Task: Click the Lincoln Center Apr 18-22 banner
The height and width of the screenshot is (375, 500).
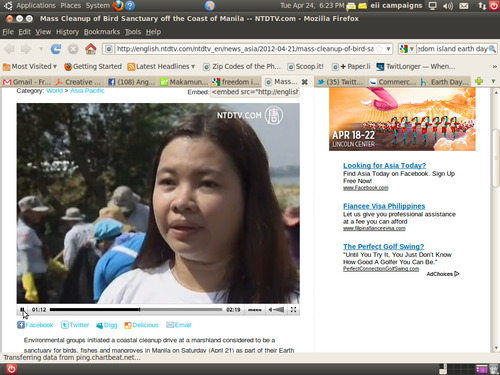Action: (402, 119)
